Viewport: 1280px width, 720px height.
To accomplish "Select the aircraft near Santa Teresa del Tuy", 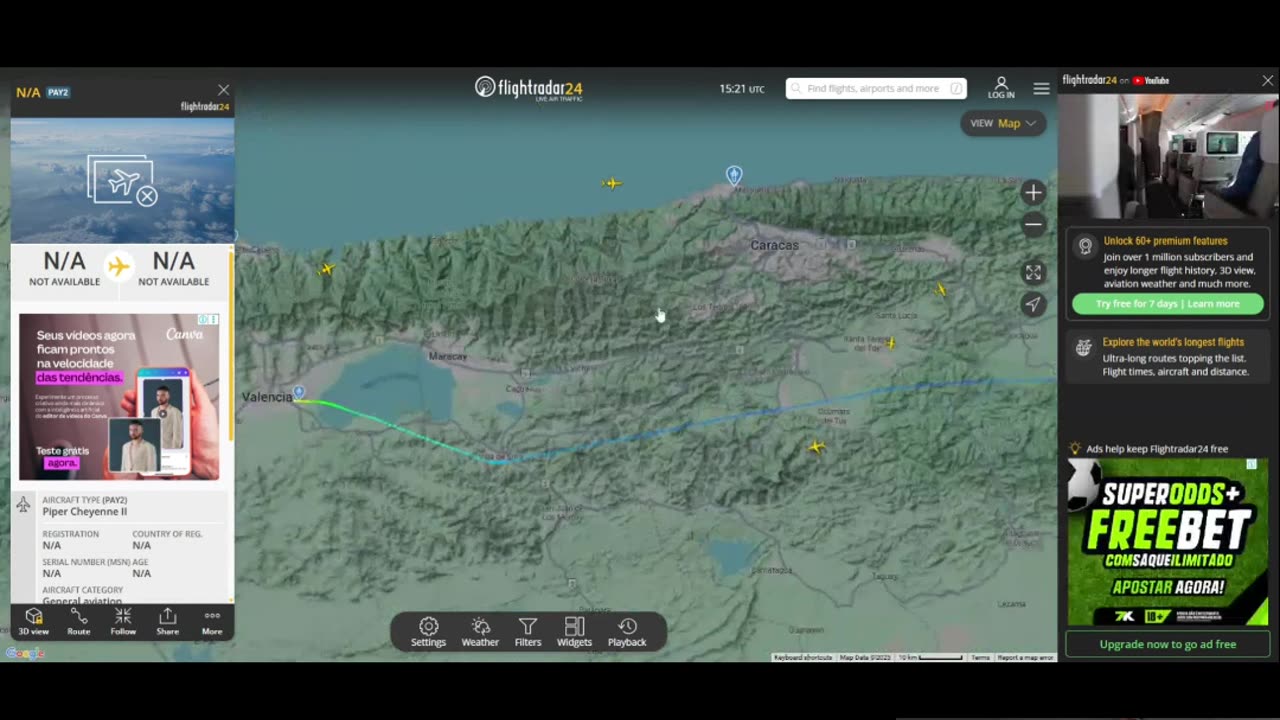I will click(890, 343).
